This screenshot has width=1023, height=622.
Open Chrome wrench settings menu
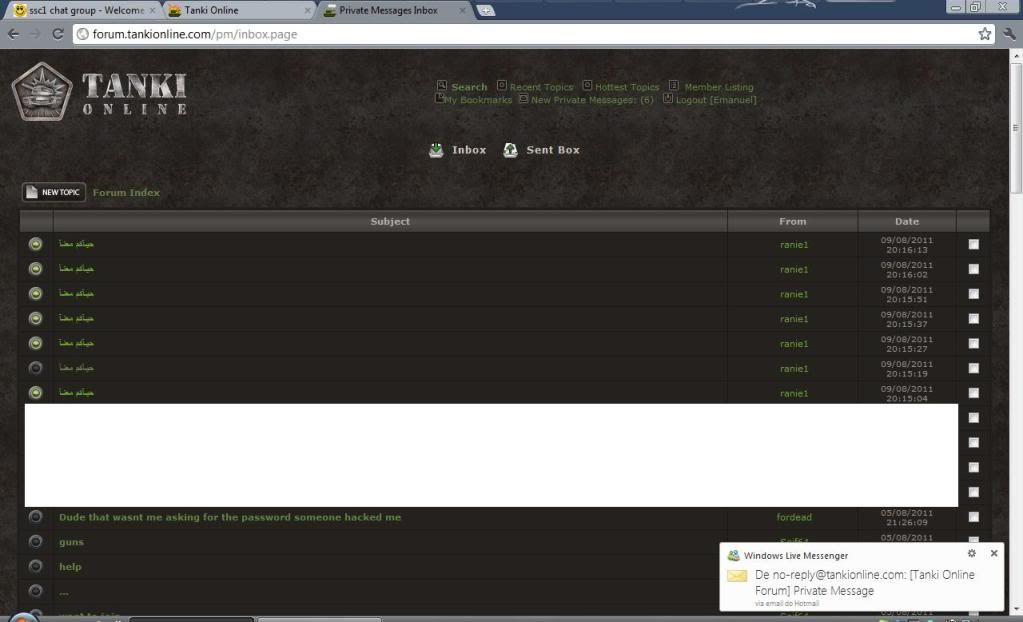(1009, 34)
